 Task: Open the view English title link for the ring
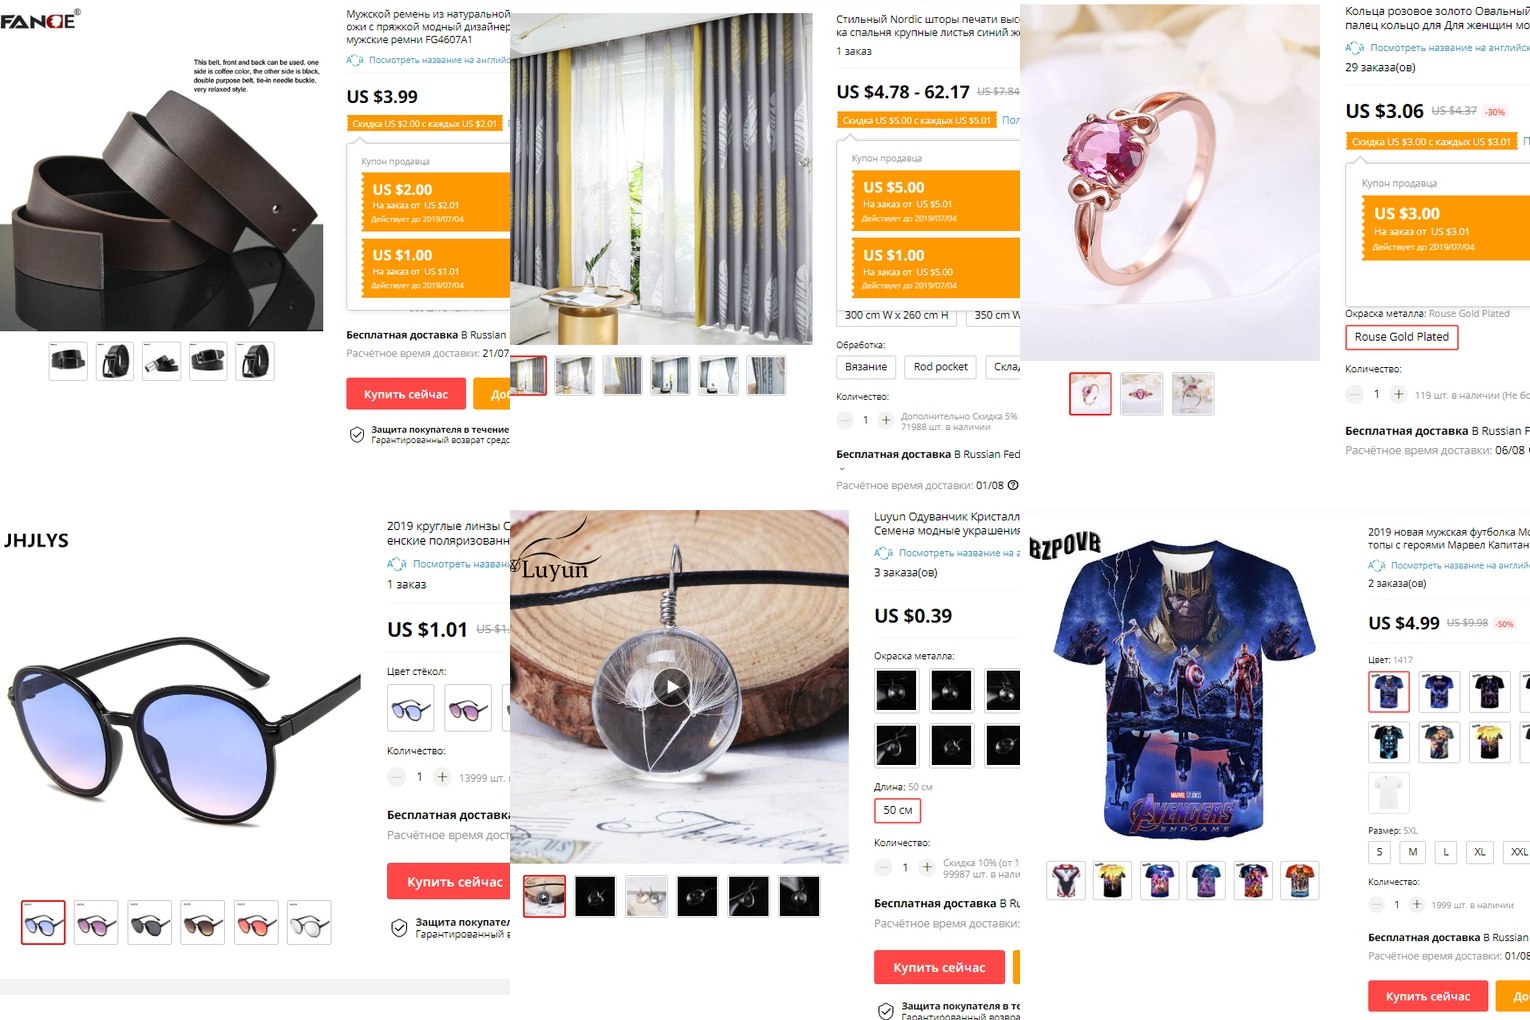click(x=1448, y=48)
